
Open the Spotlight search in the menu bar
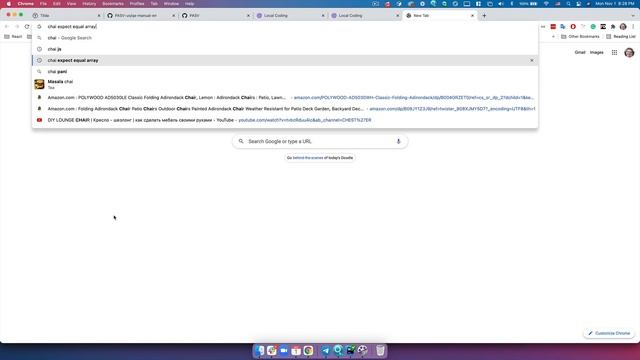(568, 4)
